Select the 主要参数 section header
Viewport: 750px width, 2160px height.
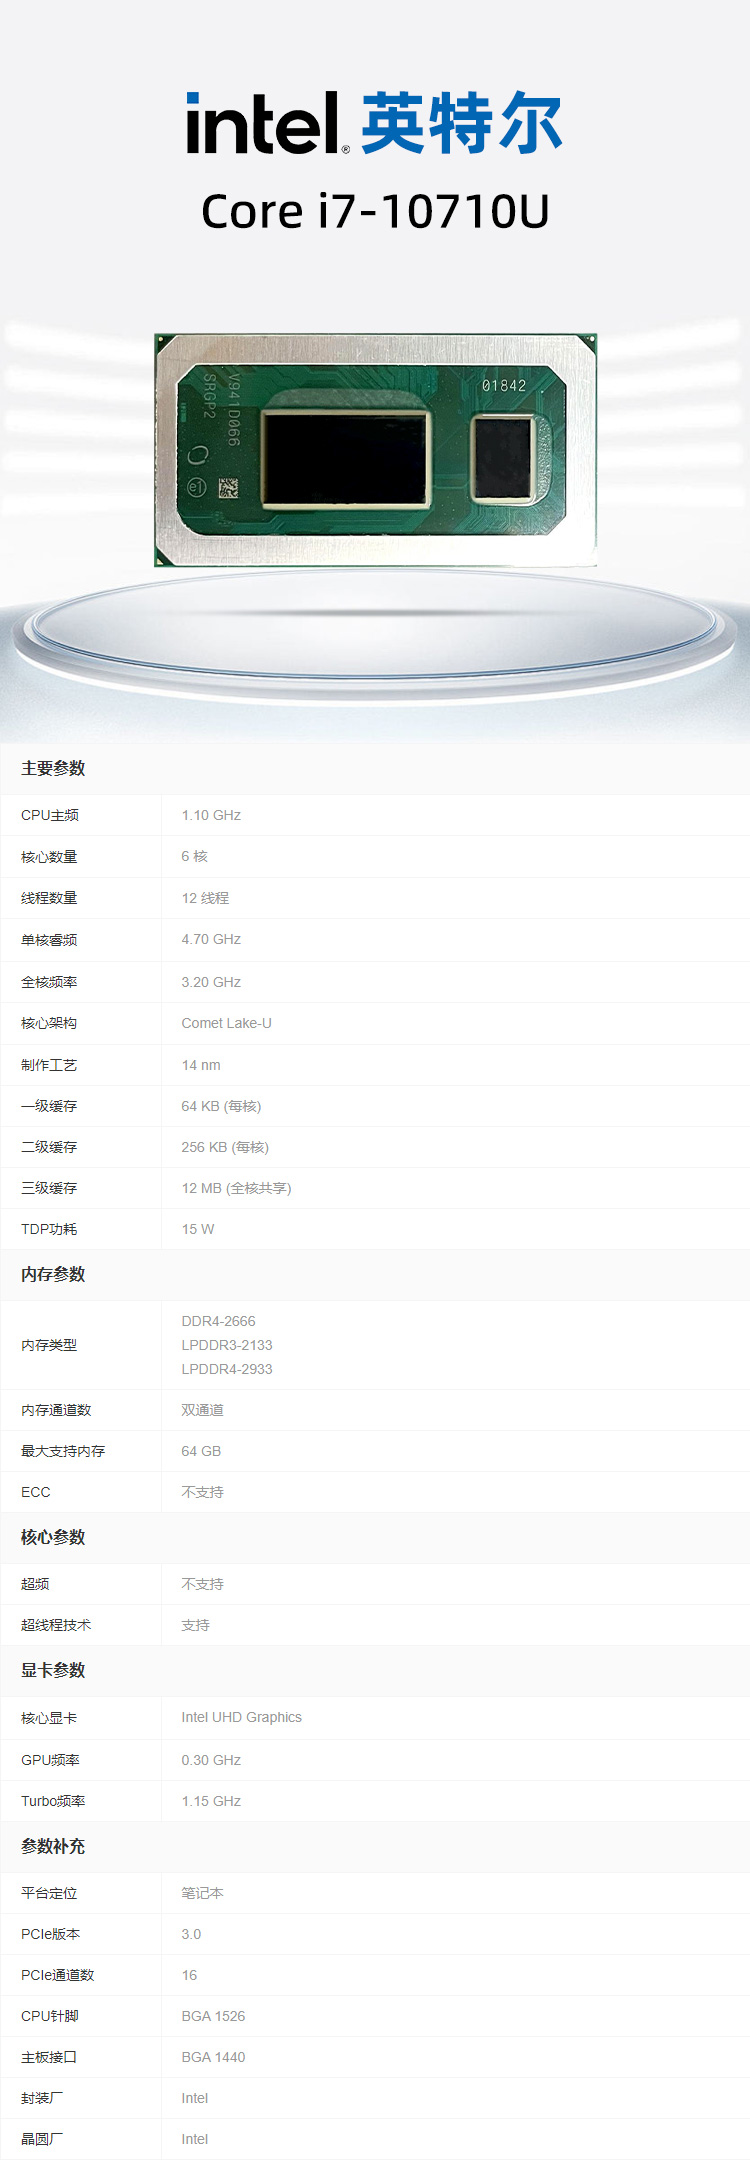point(53,768)
